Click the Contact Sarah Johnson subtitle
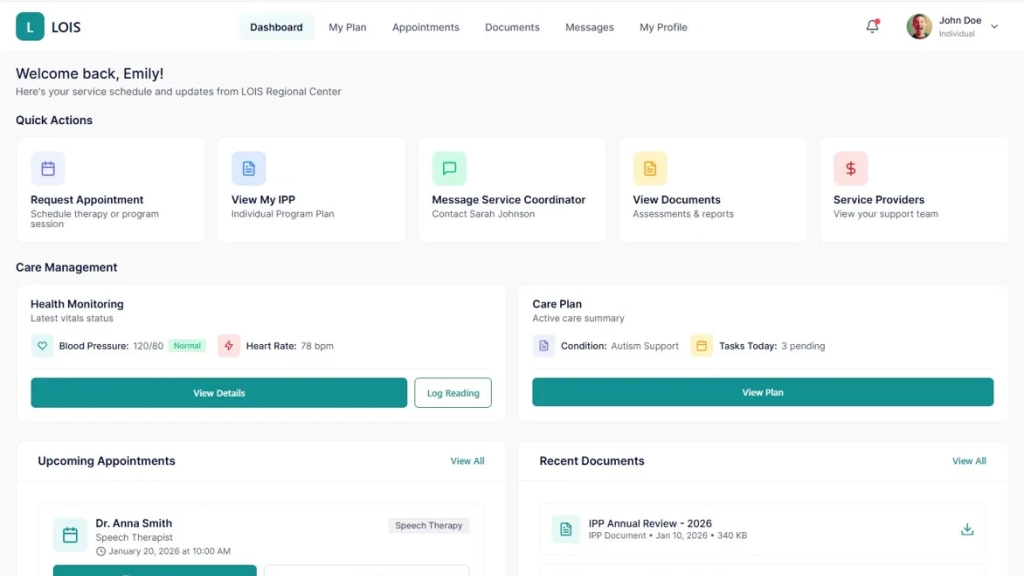This screenshot has height=576, width=1024. tap(483, 214)
